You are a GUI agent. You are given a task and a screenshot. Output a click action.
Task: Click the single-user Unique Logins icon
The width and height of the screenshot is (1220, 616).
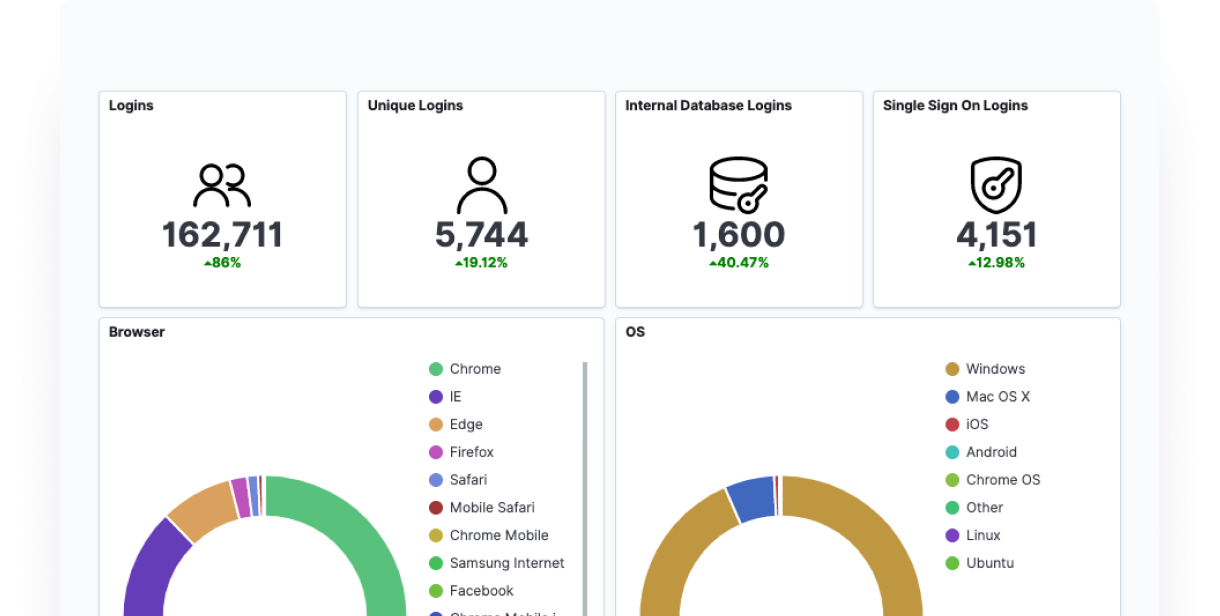[481, 185]
